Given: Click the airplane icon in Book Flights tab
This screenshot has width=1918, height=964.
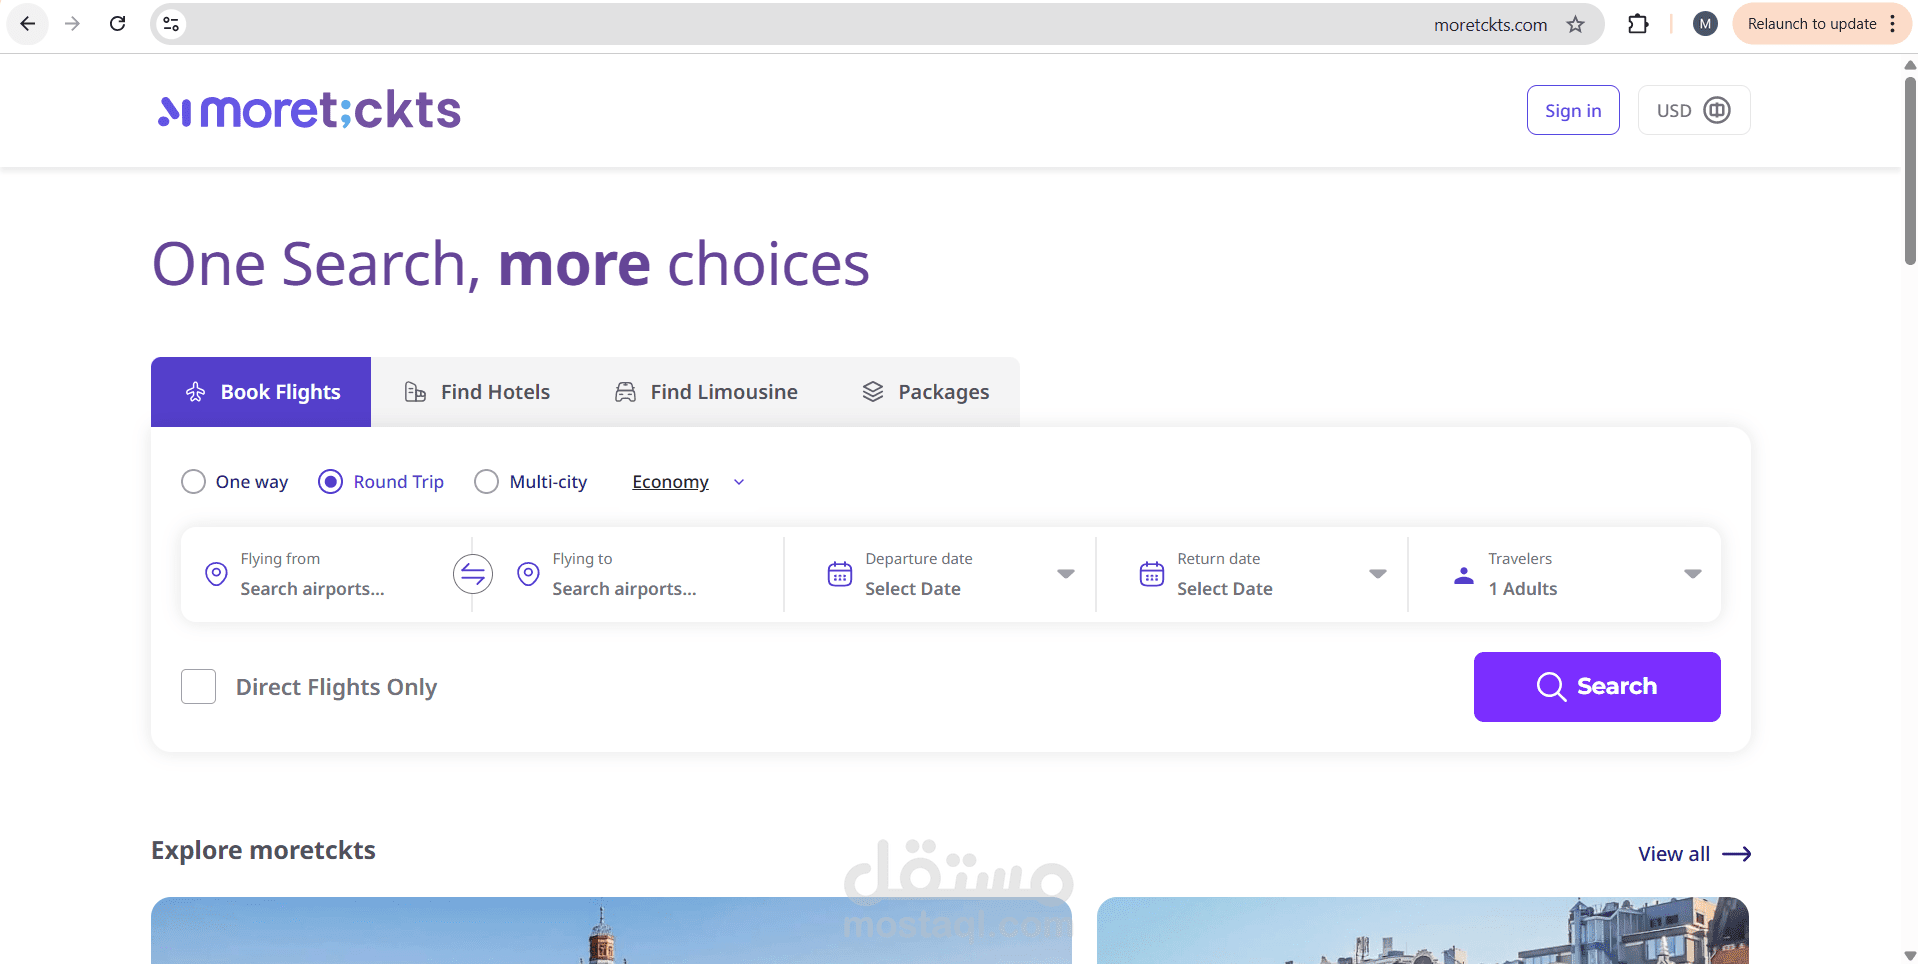Looking at the screenshot, I should (196, 392).
